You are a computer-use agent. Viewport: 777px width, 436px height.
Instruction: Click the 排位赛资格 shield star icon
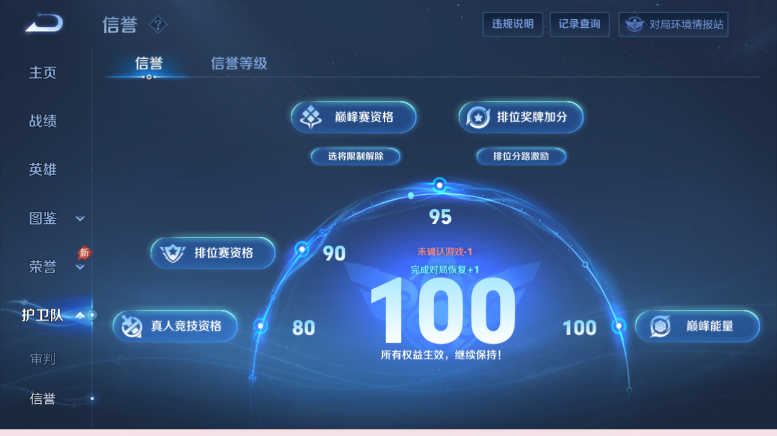[172, 253]
